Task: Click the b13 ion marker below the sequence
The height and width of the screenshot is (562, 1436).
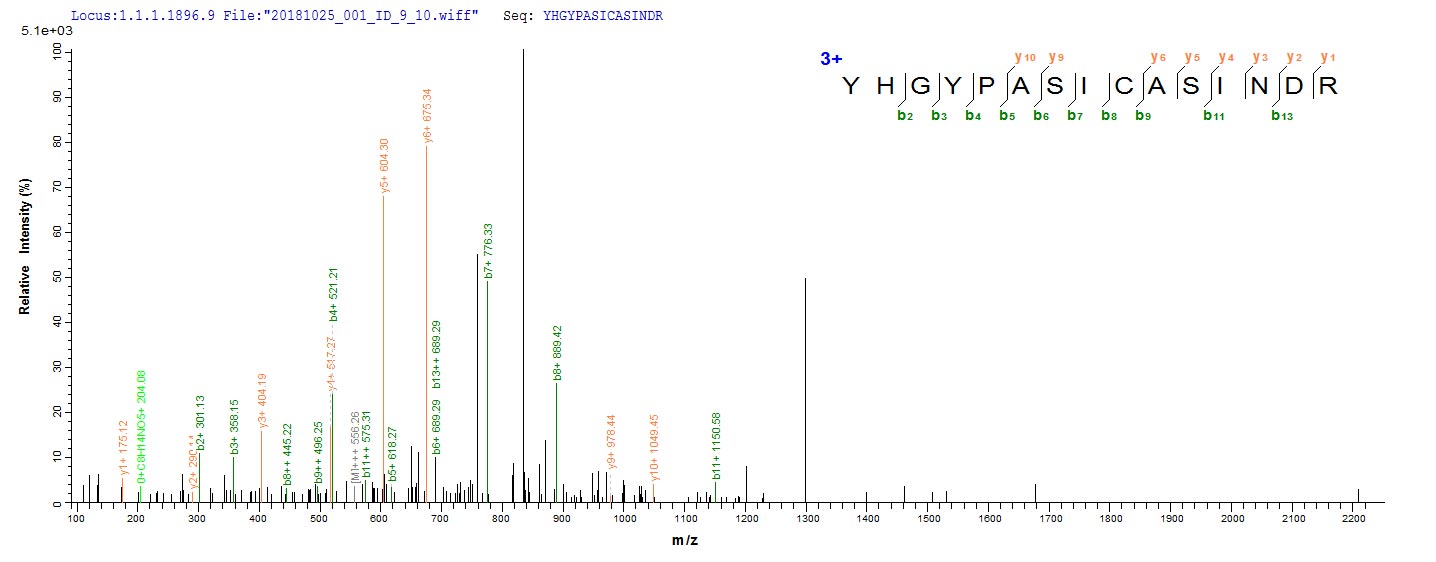Action: 1281,115
